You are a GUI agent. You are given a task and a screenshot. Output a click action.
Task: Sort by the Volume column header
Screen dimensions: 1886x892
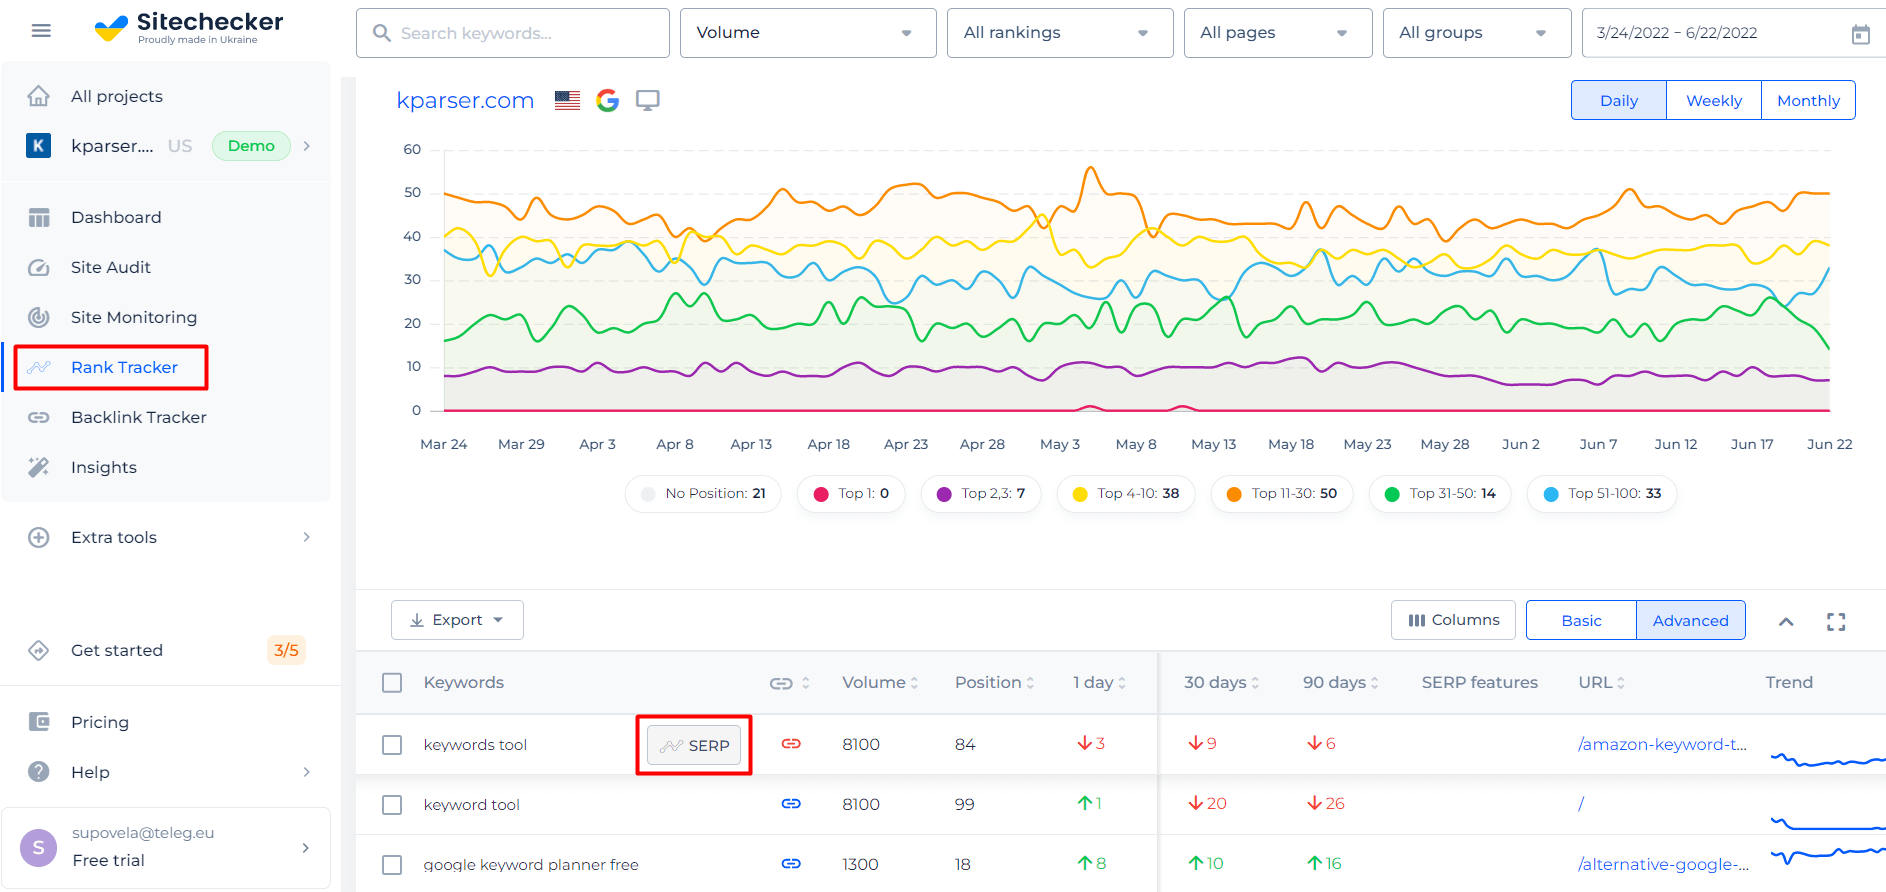880,683
